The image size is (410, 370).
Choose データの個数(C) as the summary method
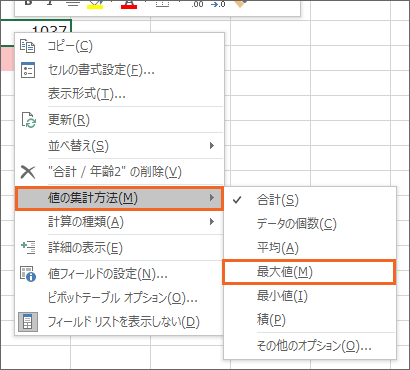click(x=310, y=224)
